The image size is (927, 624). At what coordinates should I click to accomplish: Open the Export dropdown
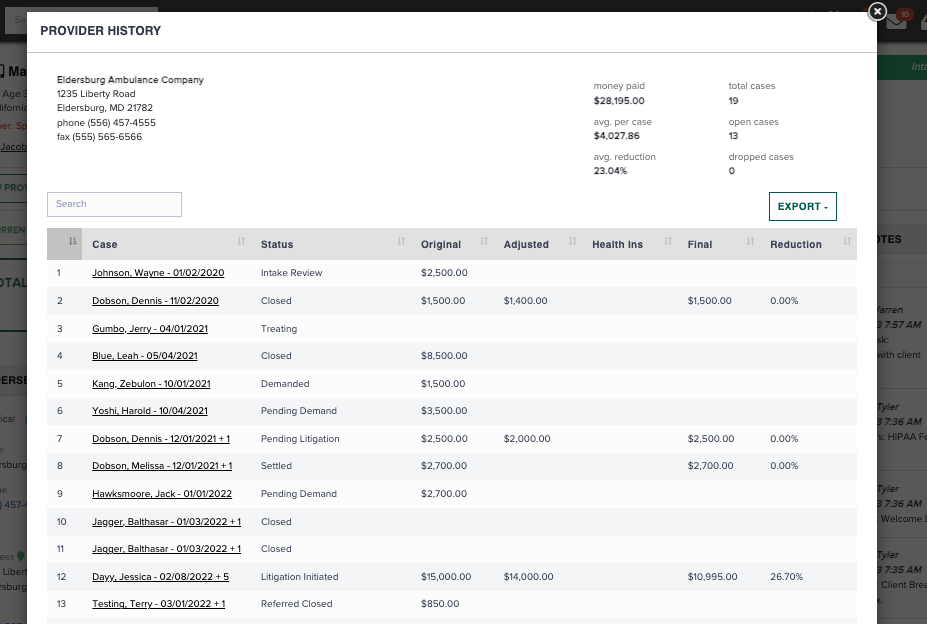pos(803,206)
